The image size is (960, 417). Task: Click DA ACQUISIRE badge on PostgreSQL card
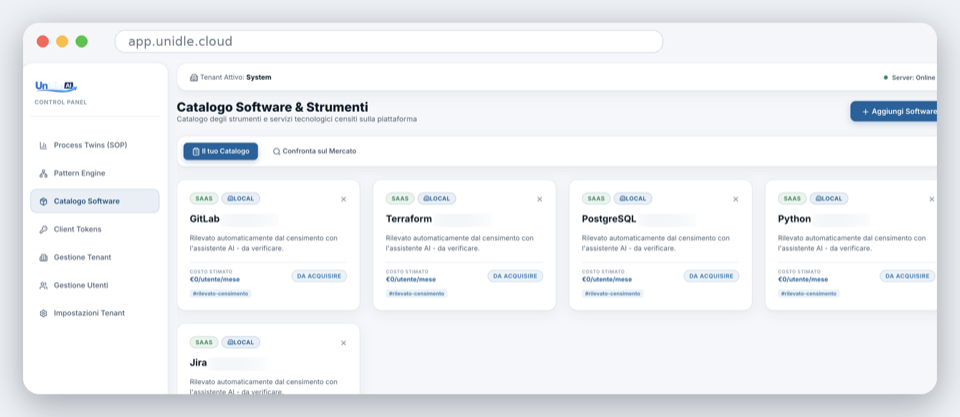click(x=711, y=276)
